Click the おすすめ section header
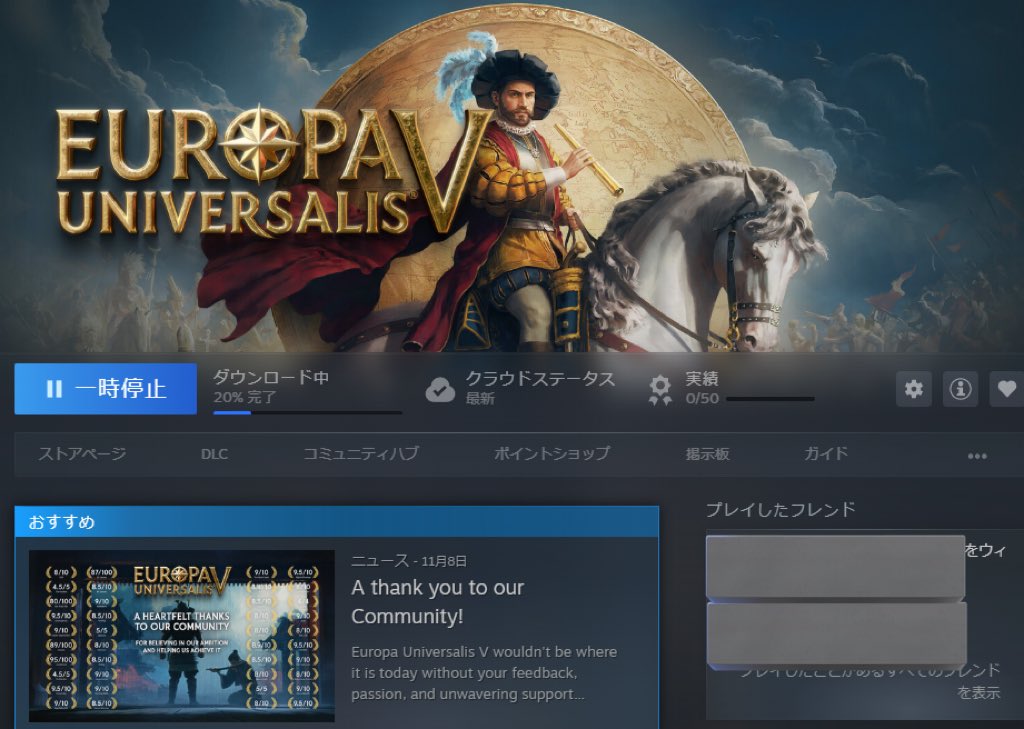Screen dimensions: 1024x729 pyautogui.click(x=336, y=522)
